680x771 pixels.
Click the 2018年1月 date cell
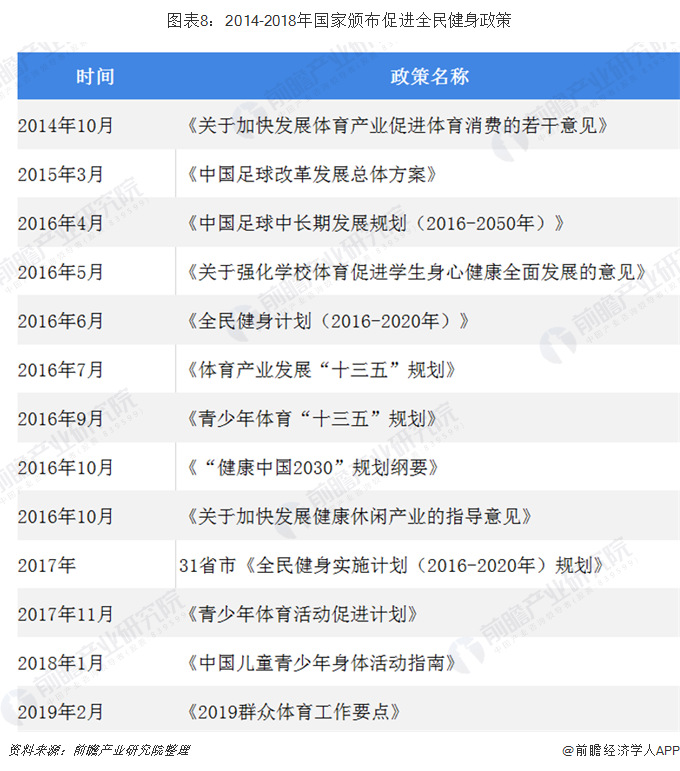pos(60,663)
